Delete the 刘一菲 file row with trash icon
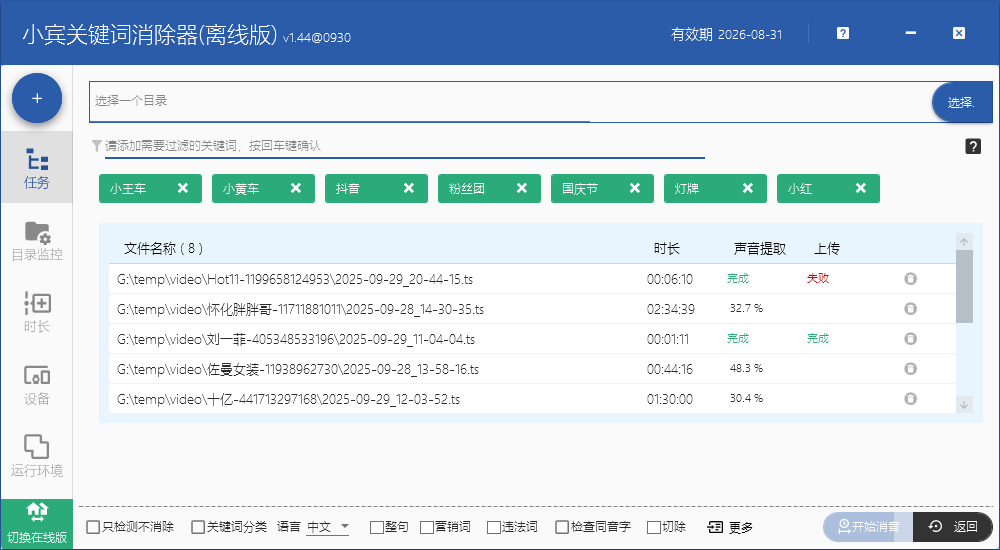Image resolution: width=1000 pixels, height=550 pixels. tap(910, 339)
